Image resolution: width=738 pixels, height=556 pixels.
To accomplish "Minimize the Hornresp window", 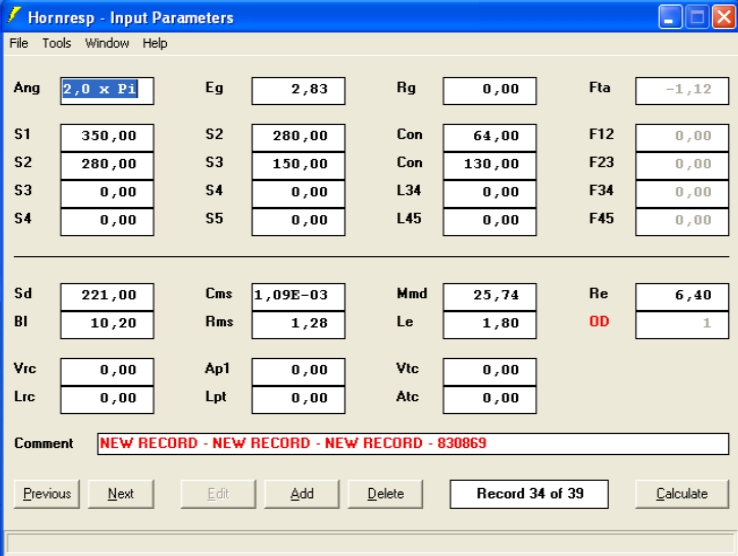I will pyautogui.click(x=670, y=17).
